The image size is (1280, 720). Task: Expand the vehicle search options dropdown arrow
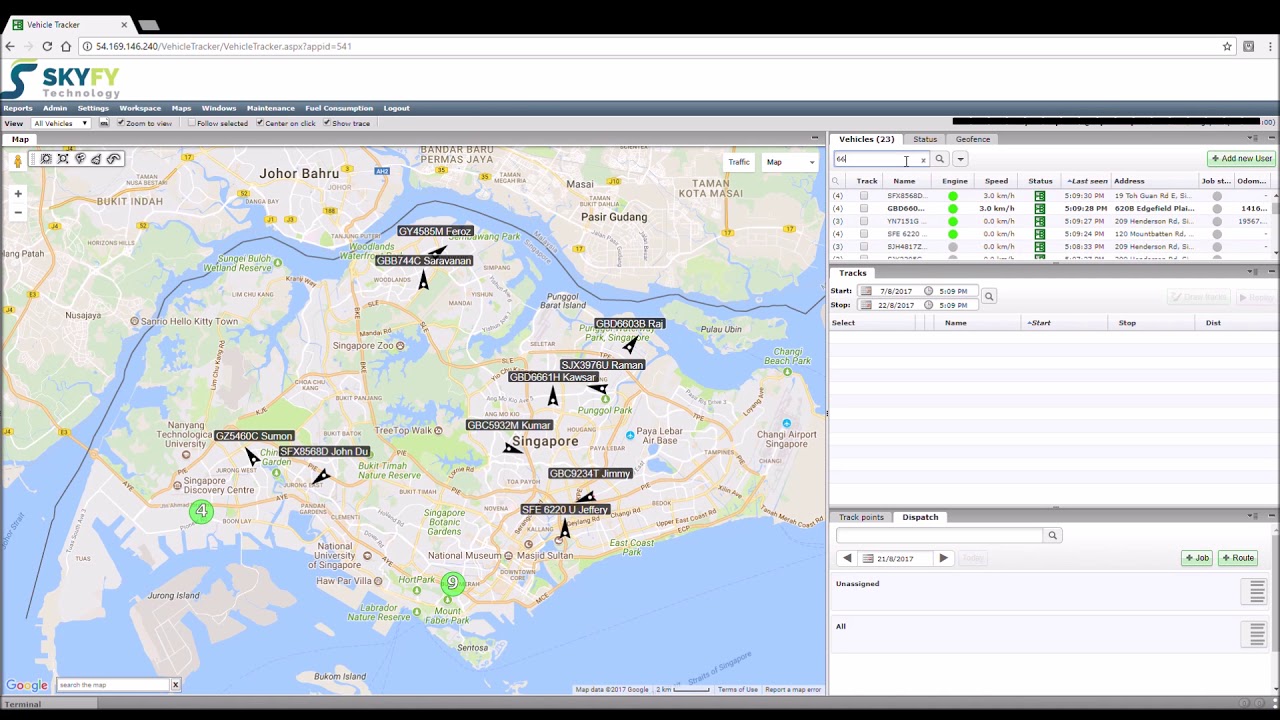coord(960,159)
